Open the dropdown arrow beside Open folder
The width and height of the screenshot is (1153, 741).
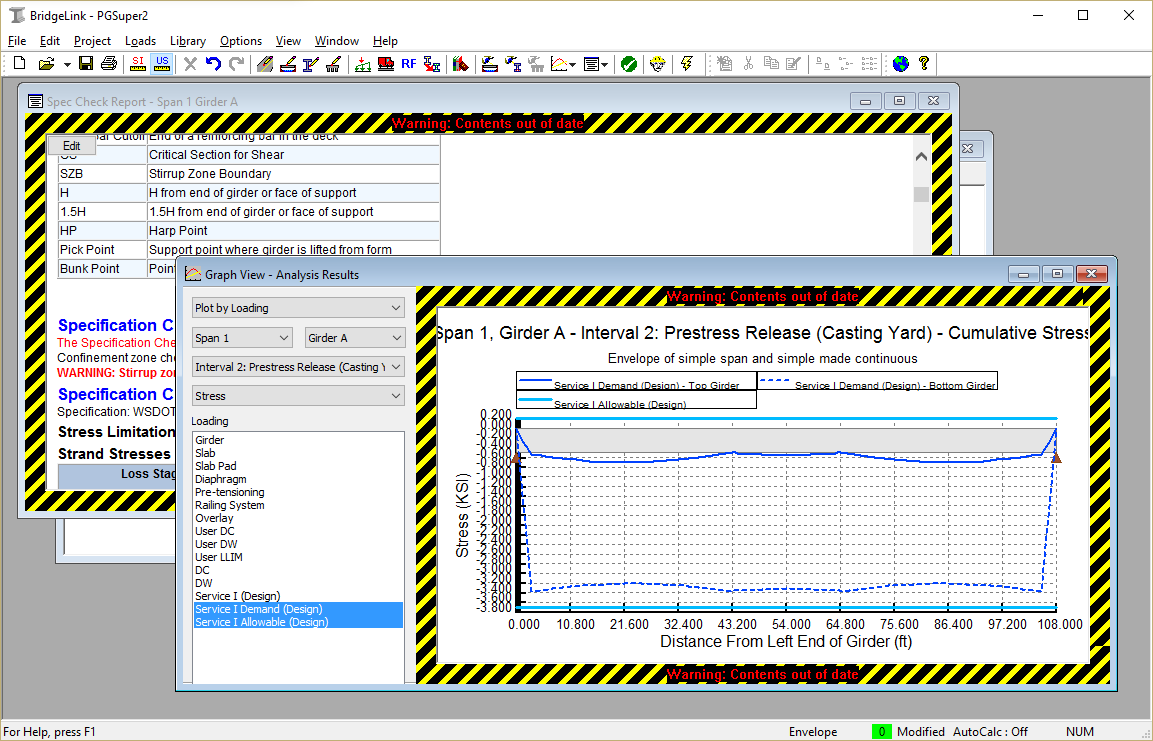[x=66, y=65]
